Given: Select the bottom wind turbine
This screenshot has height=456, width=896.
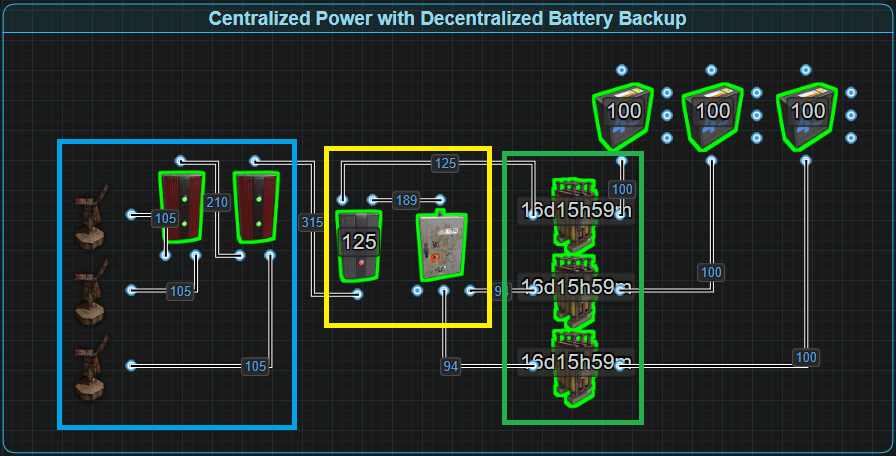Looking at the screenshot, I should pyautogui.click(x=91, y=366).
